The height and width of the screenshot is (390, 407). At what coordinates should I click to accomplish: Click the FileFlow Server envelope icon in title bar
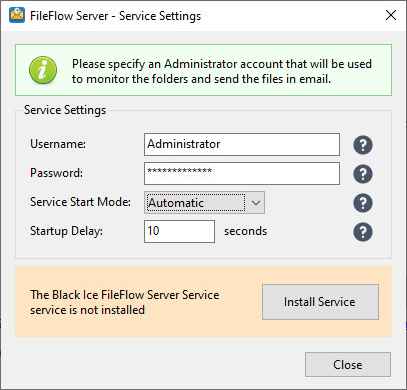click(x=17, y=15)
